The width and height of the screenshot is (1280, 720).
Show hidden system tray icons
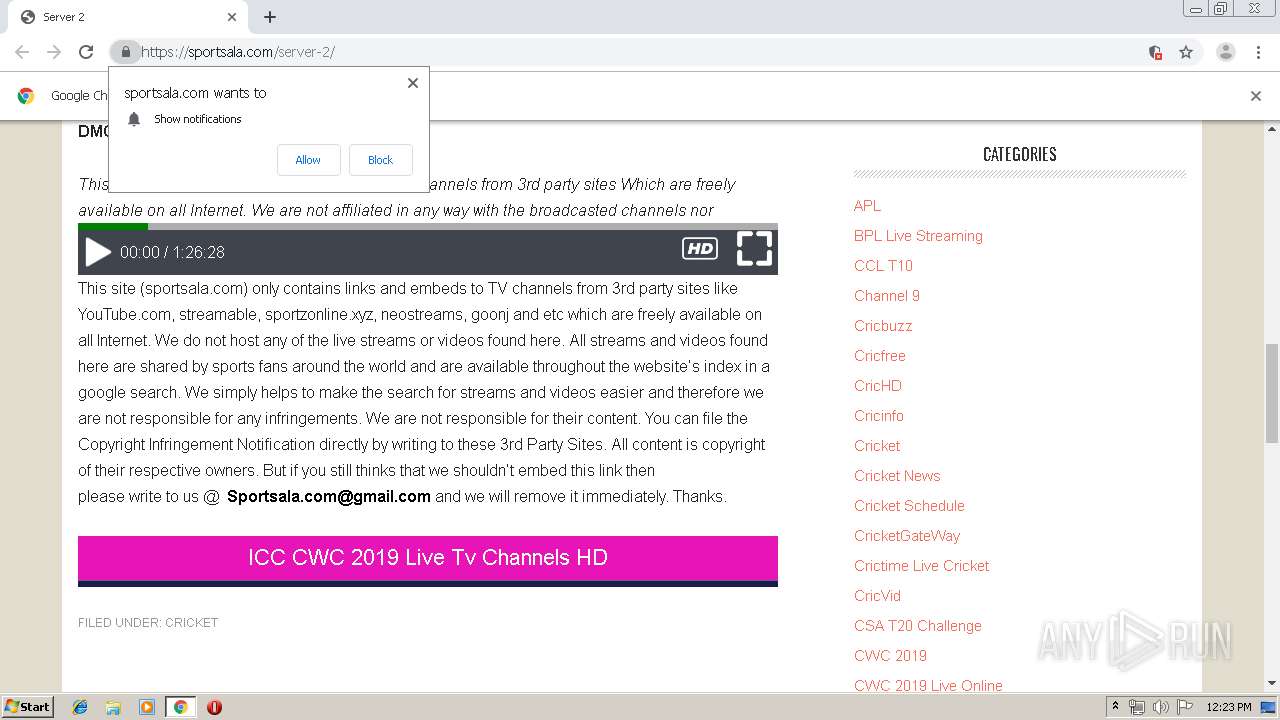tap(1115, 706)
